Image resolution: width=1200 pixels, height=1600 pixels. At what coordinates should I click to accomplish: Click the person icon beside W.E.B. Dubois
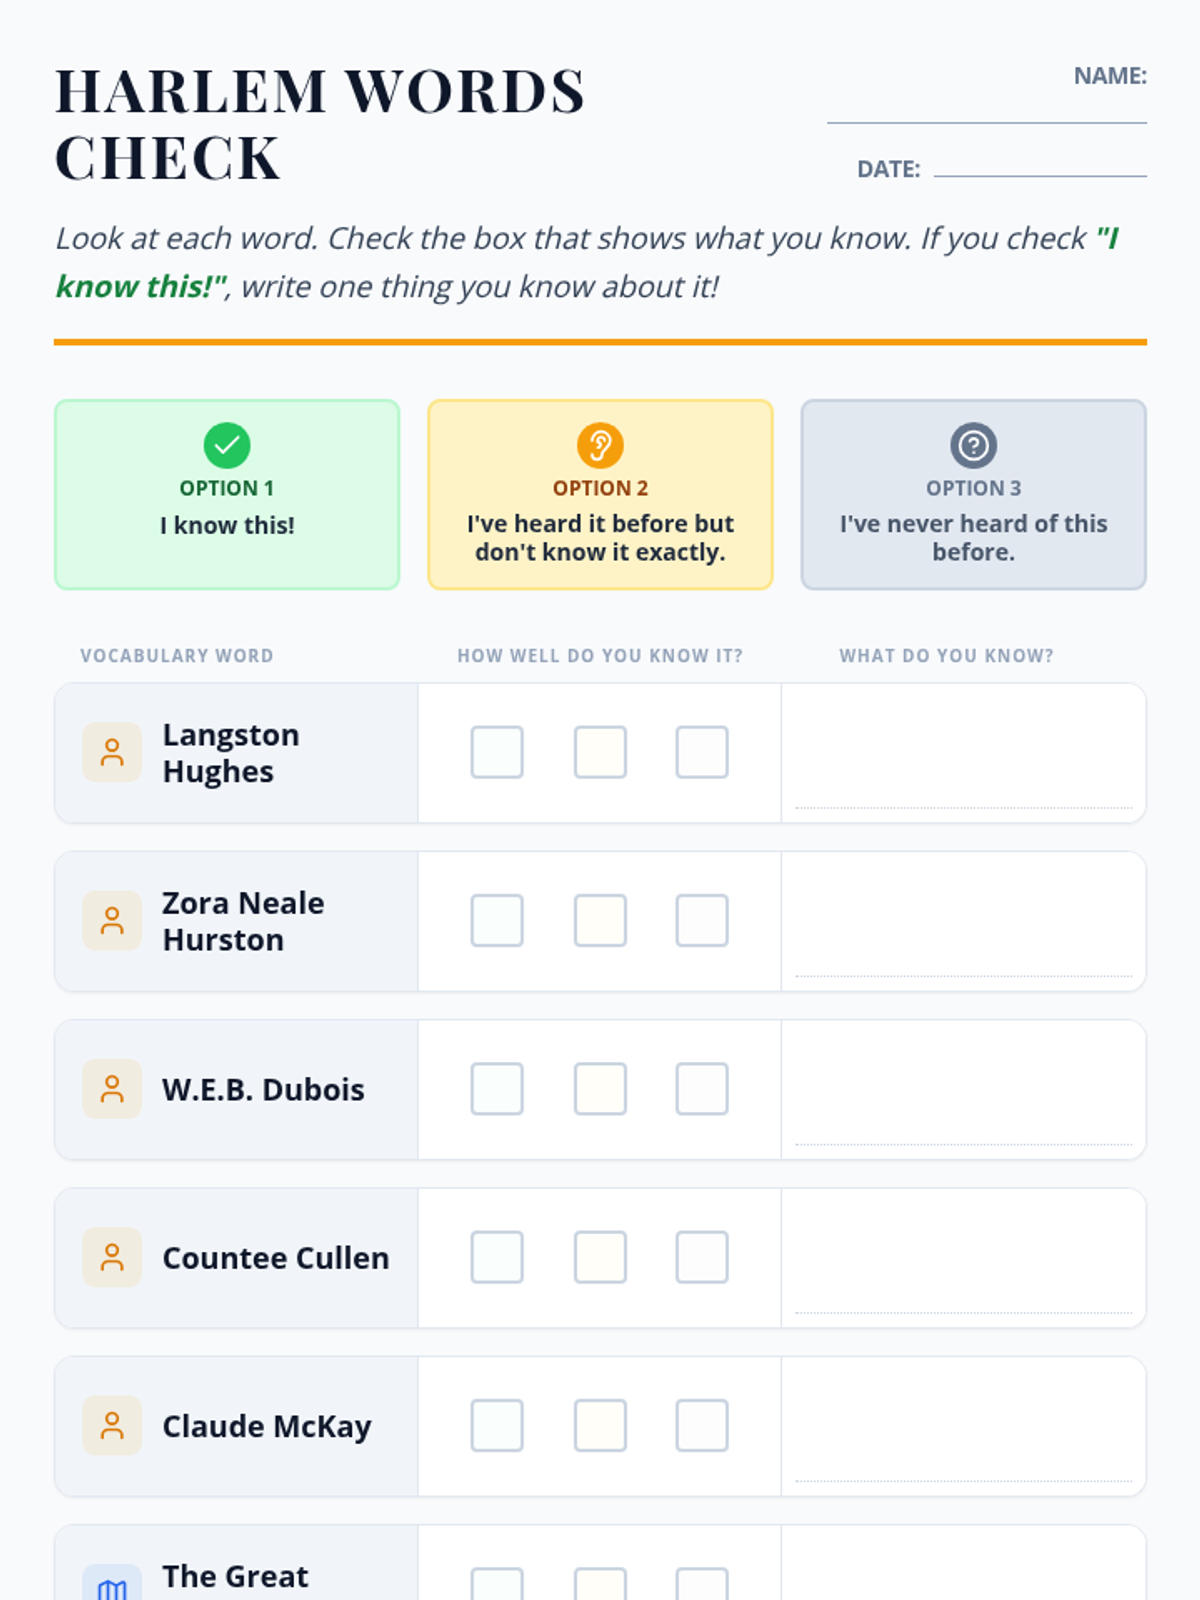click(x=112, y=1089)
